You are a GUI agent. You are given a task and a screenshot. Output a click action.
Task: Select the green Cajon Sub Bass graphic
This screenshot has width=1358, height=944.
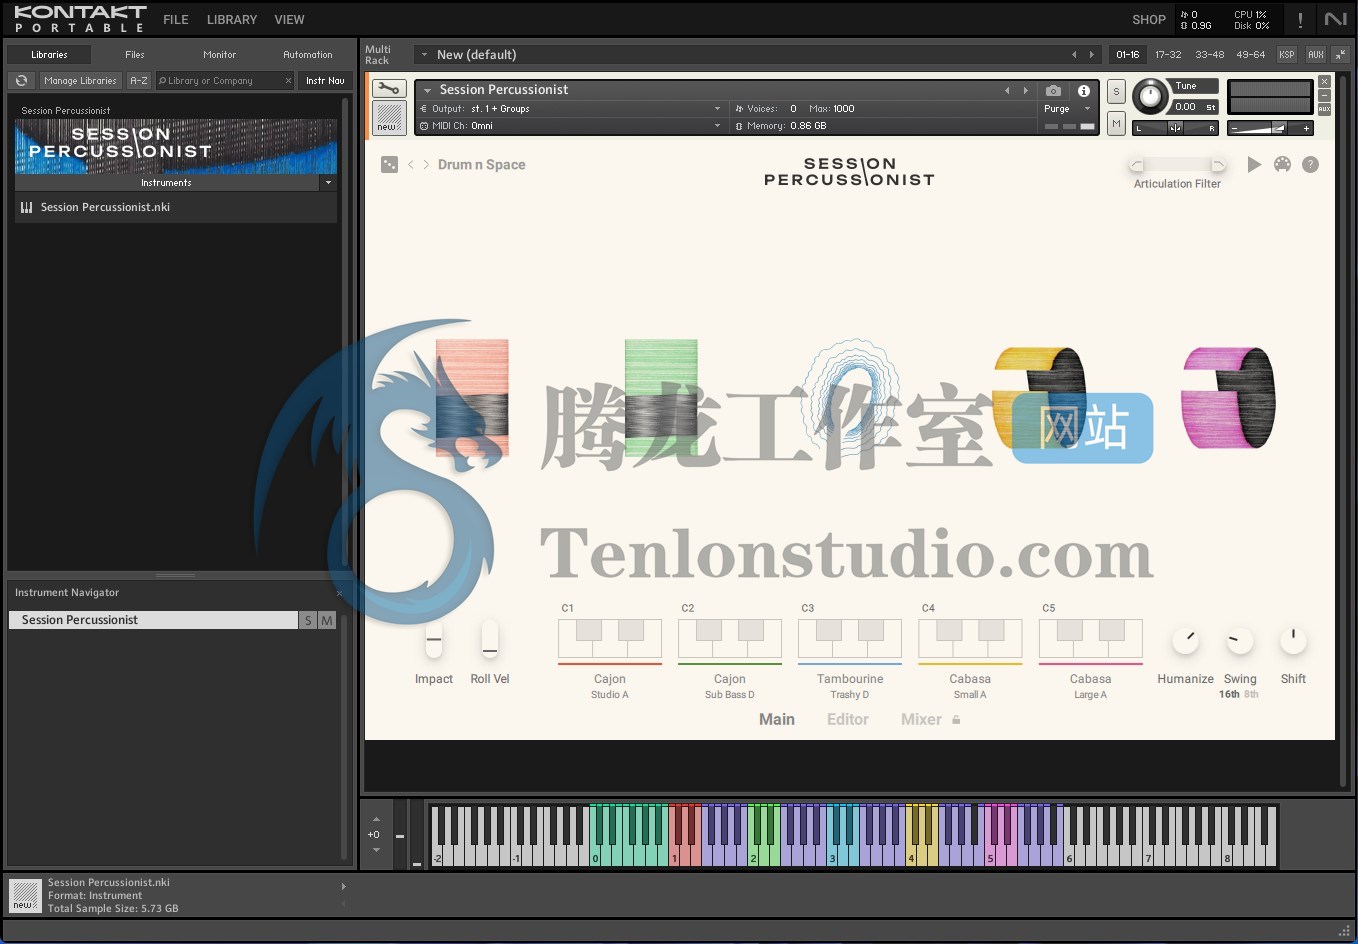661,397
